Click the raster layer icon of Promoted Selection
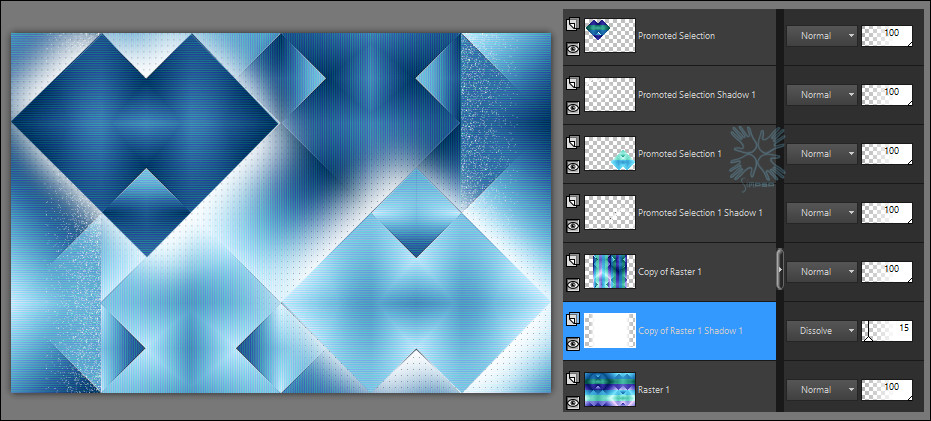 click(x=573, y=24)
